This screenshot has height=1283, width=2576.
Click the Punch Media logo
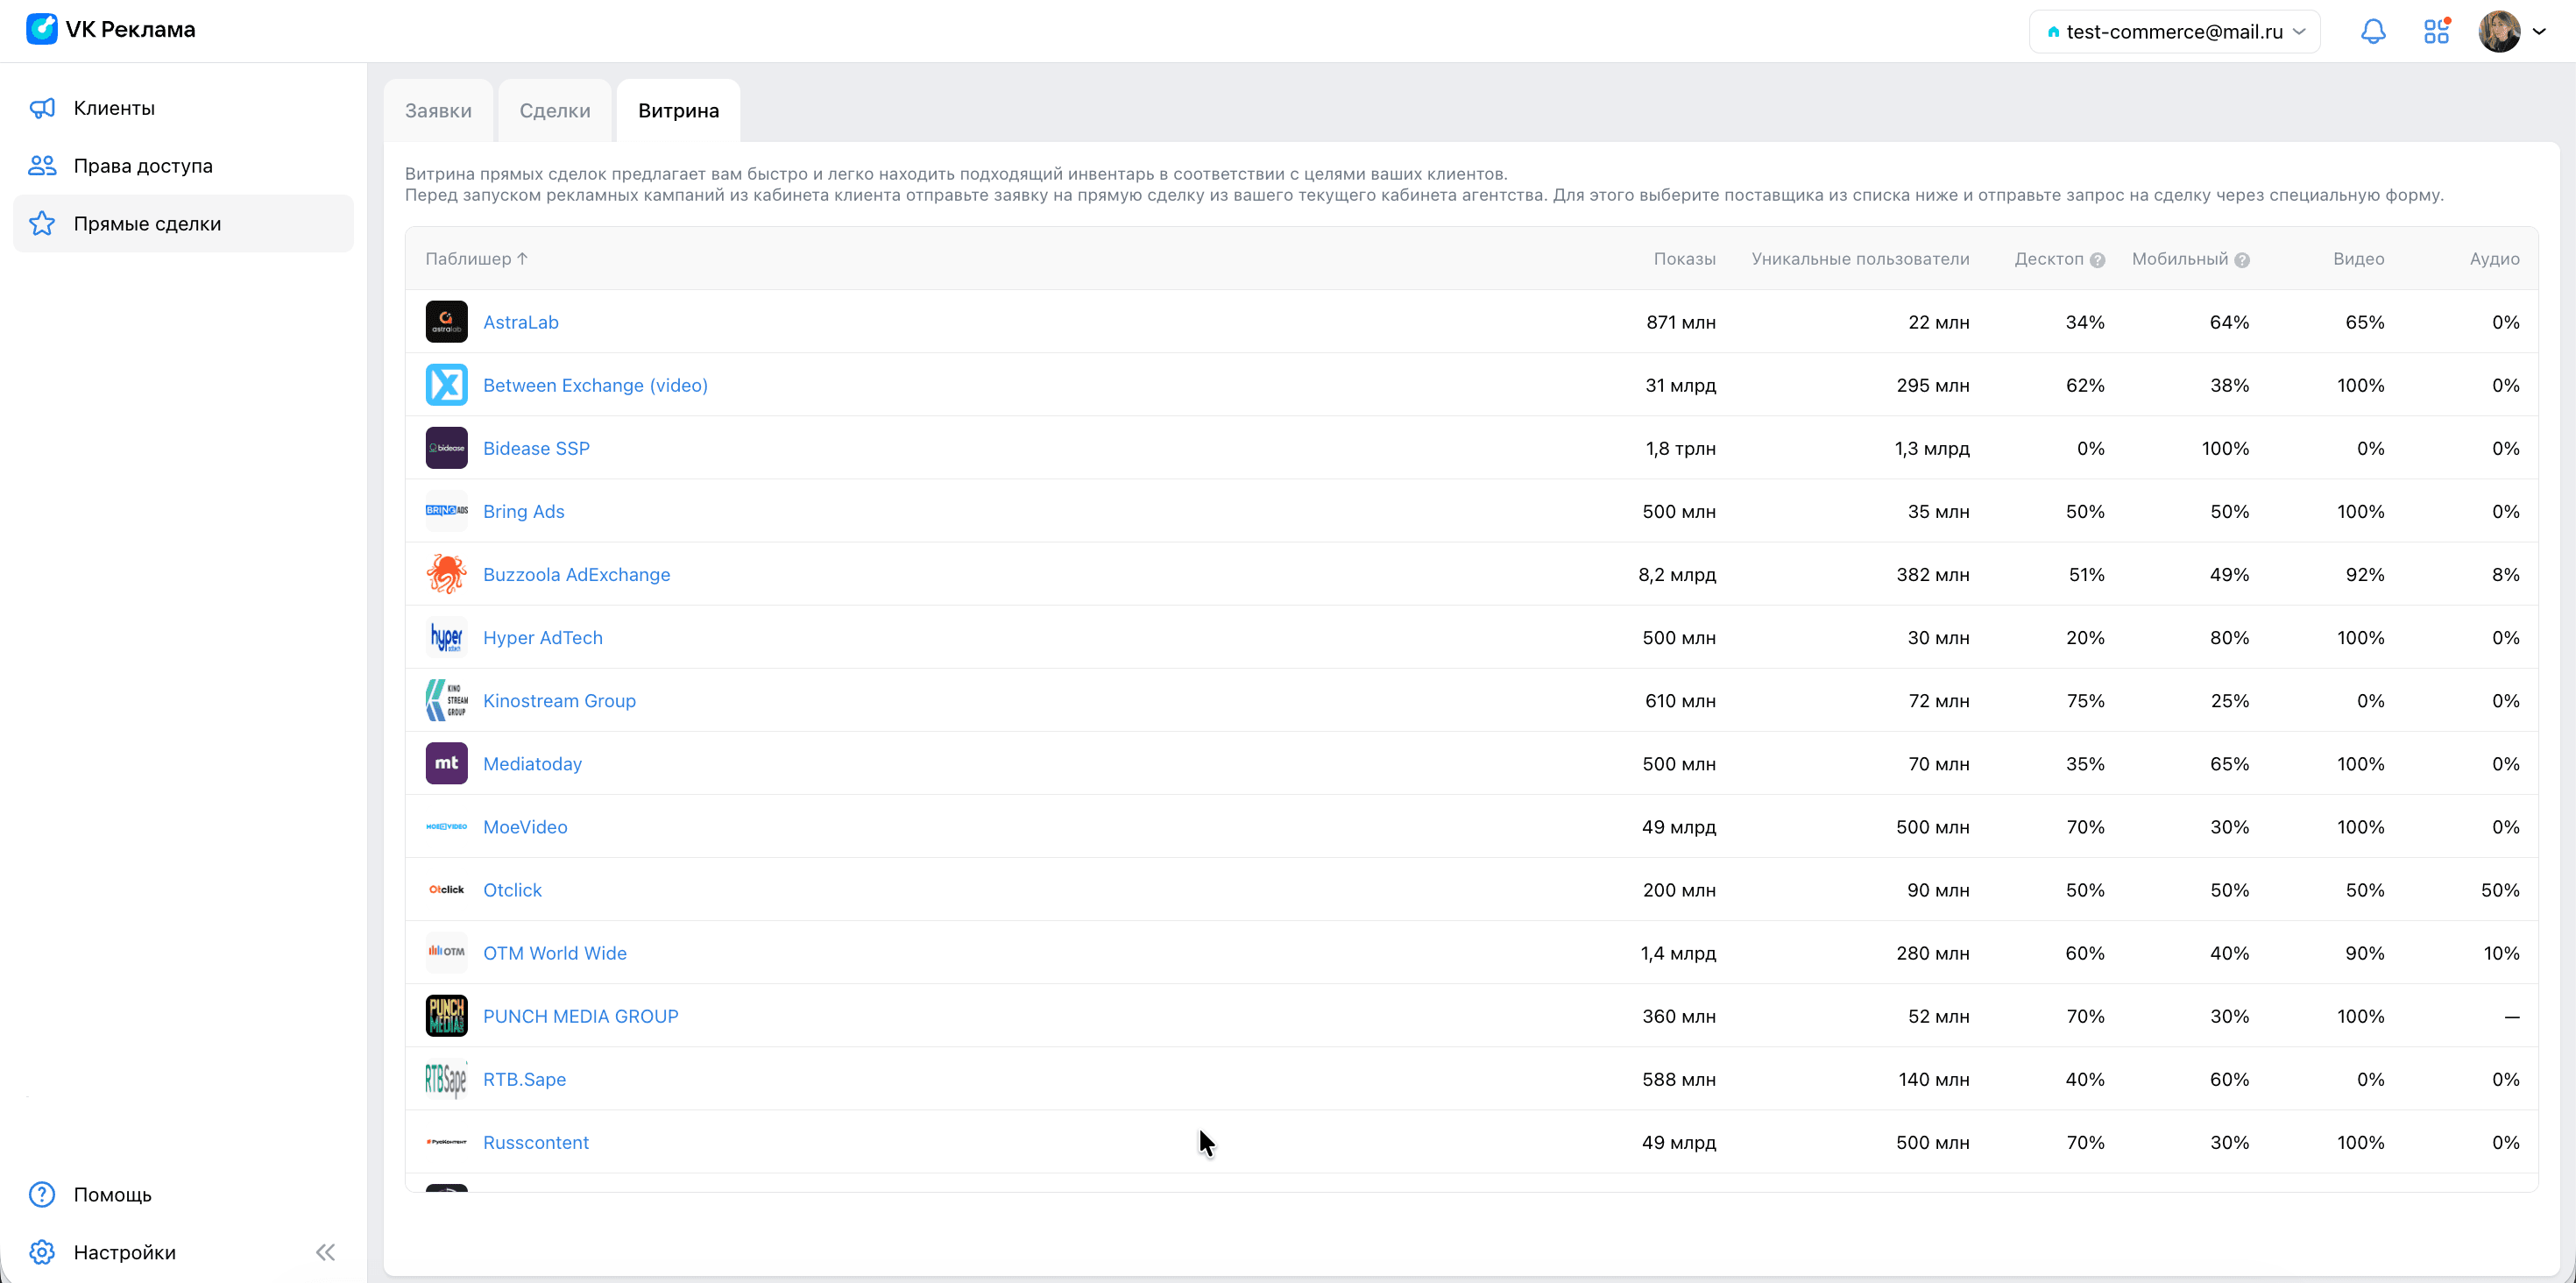point(446,1015)
